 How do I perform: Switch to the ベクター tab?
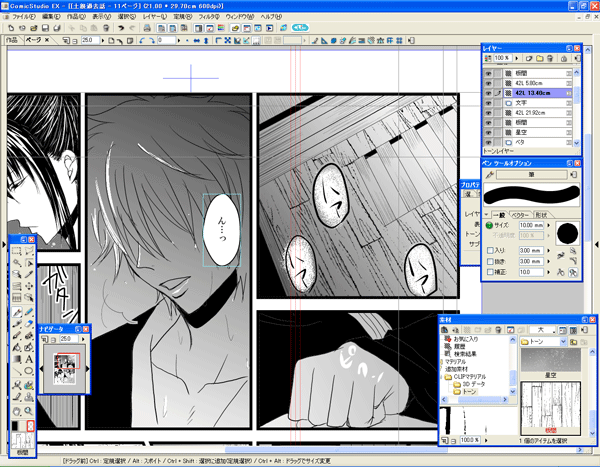point(519,215)
